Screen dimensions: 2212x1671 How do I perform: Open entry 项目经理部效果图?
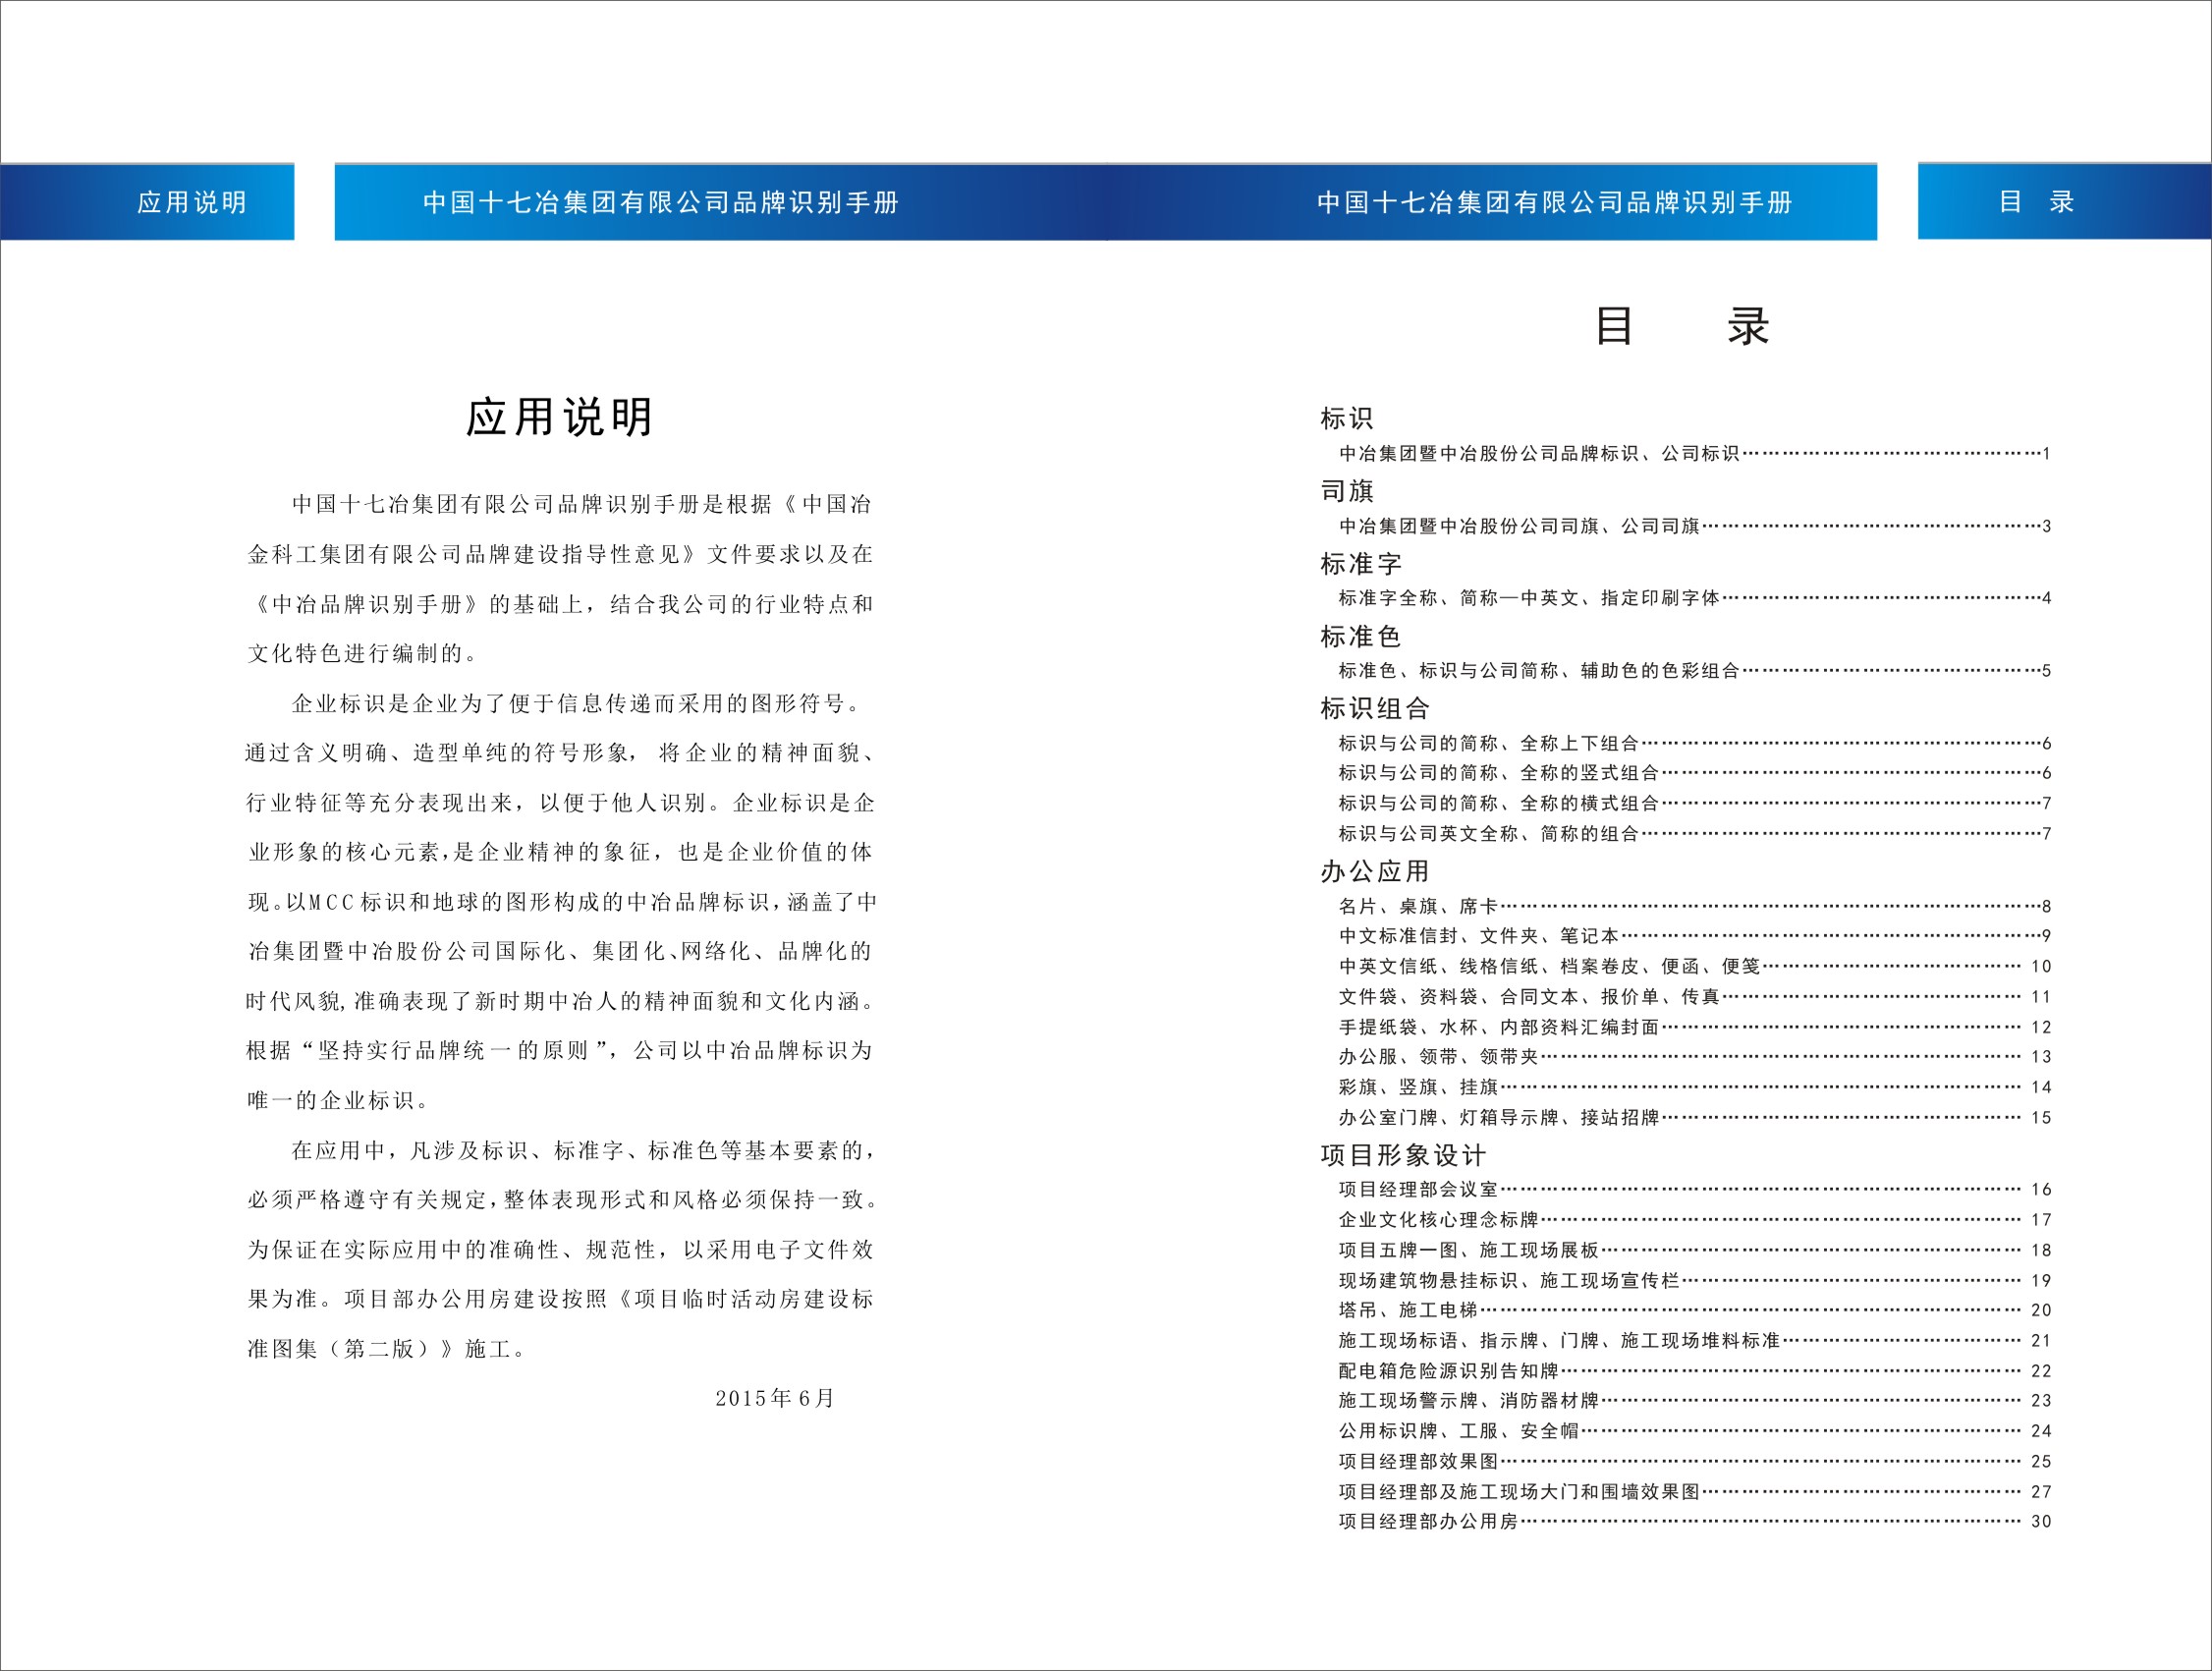click(1695, 1462)
